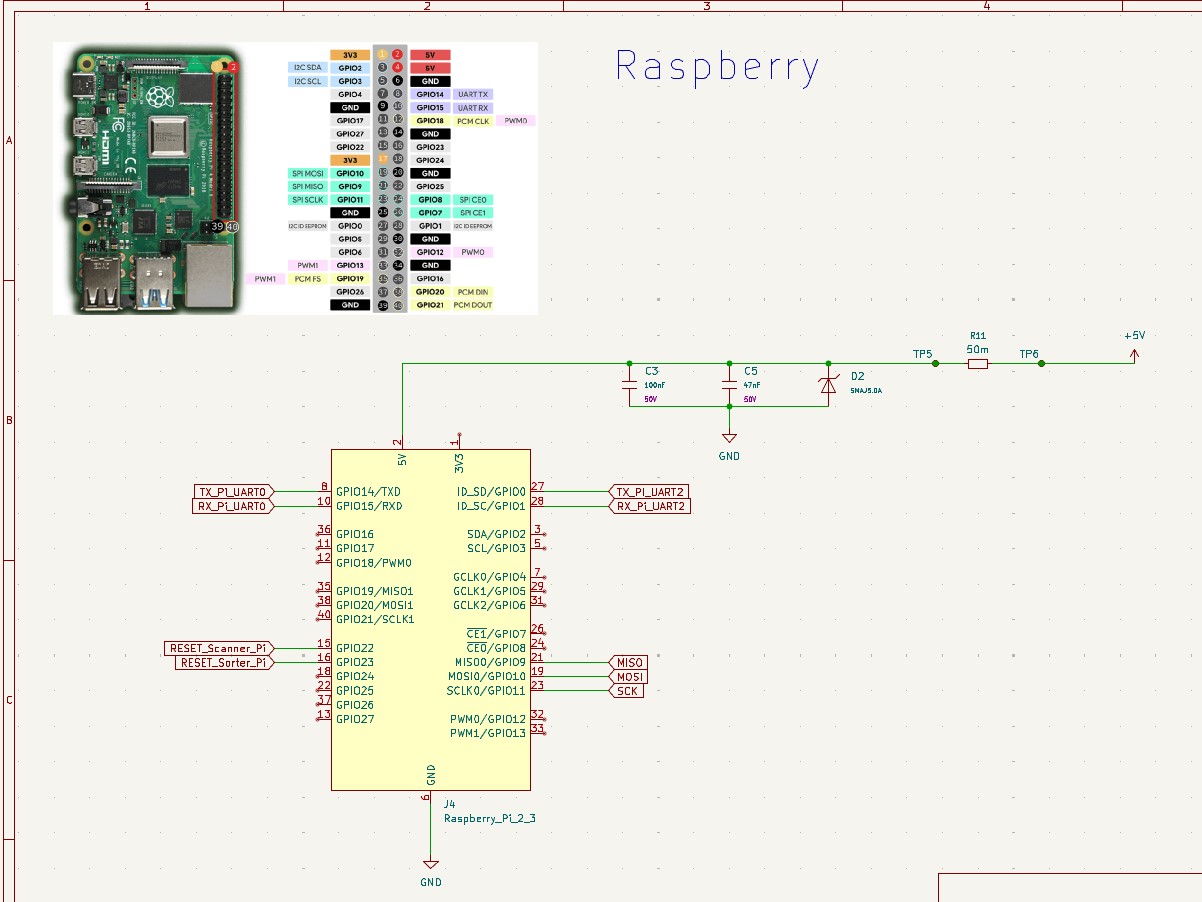This screenshot has height=902, width=1202.
Task: Click the MOSI global label
Action: [x=628, y=677]
